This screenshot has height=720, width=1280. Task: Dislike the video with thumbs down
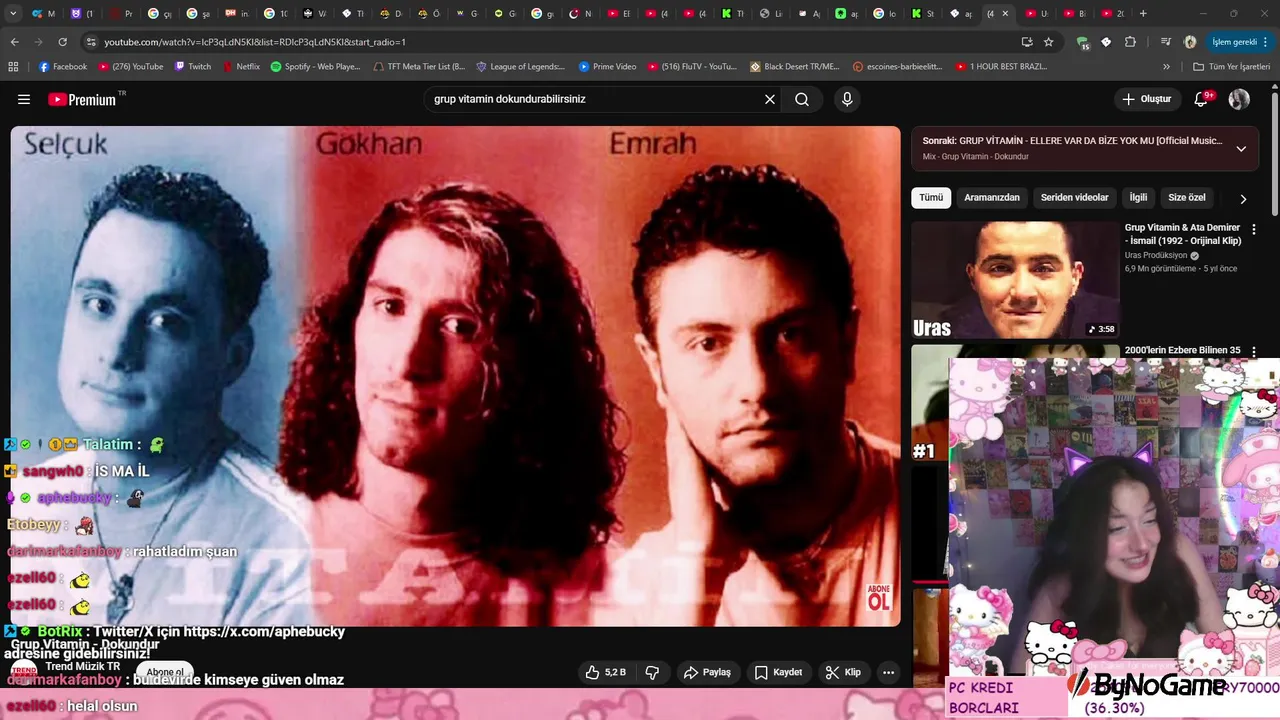(x=652, y=672)
